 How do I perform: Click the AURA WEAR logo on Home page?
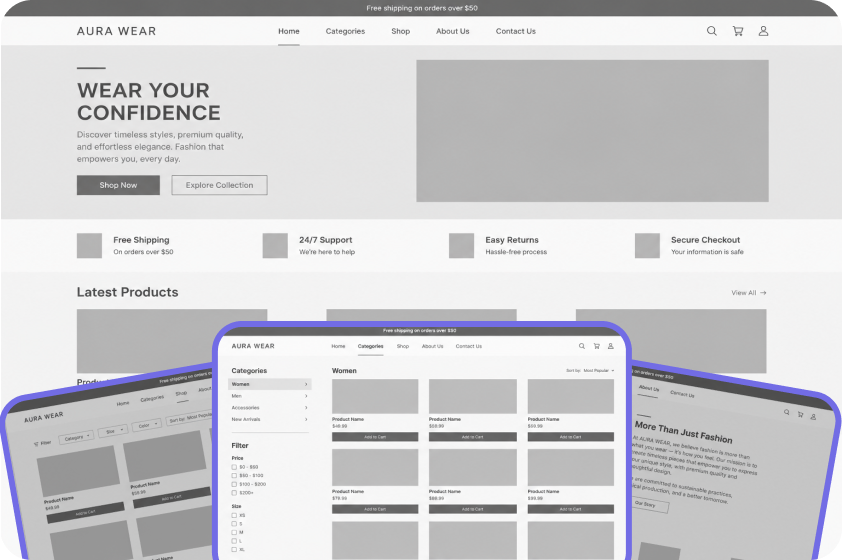[117, 31]
